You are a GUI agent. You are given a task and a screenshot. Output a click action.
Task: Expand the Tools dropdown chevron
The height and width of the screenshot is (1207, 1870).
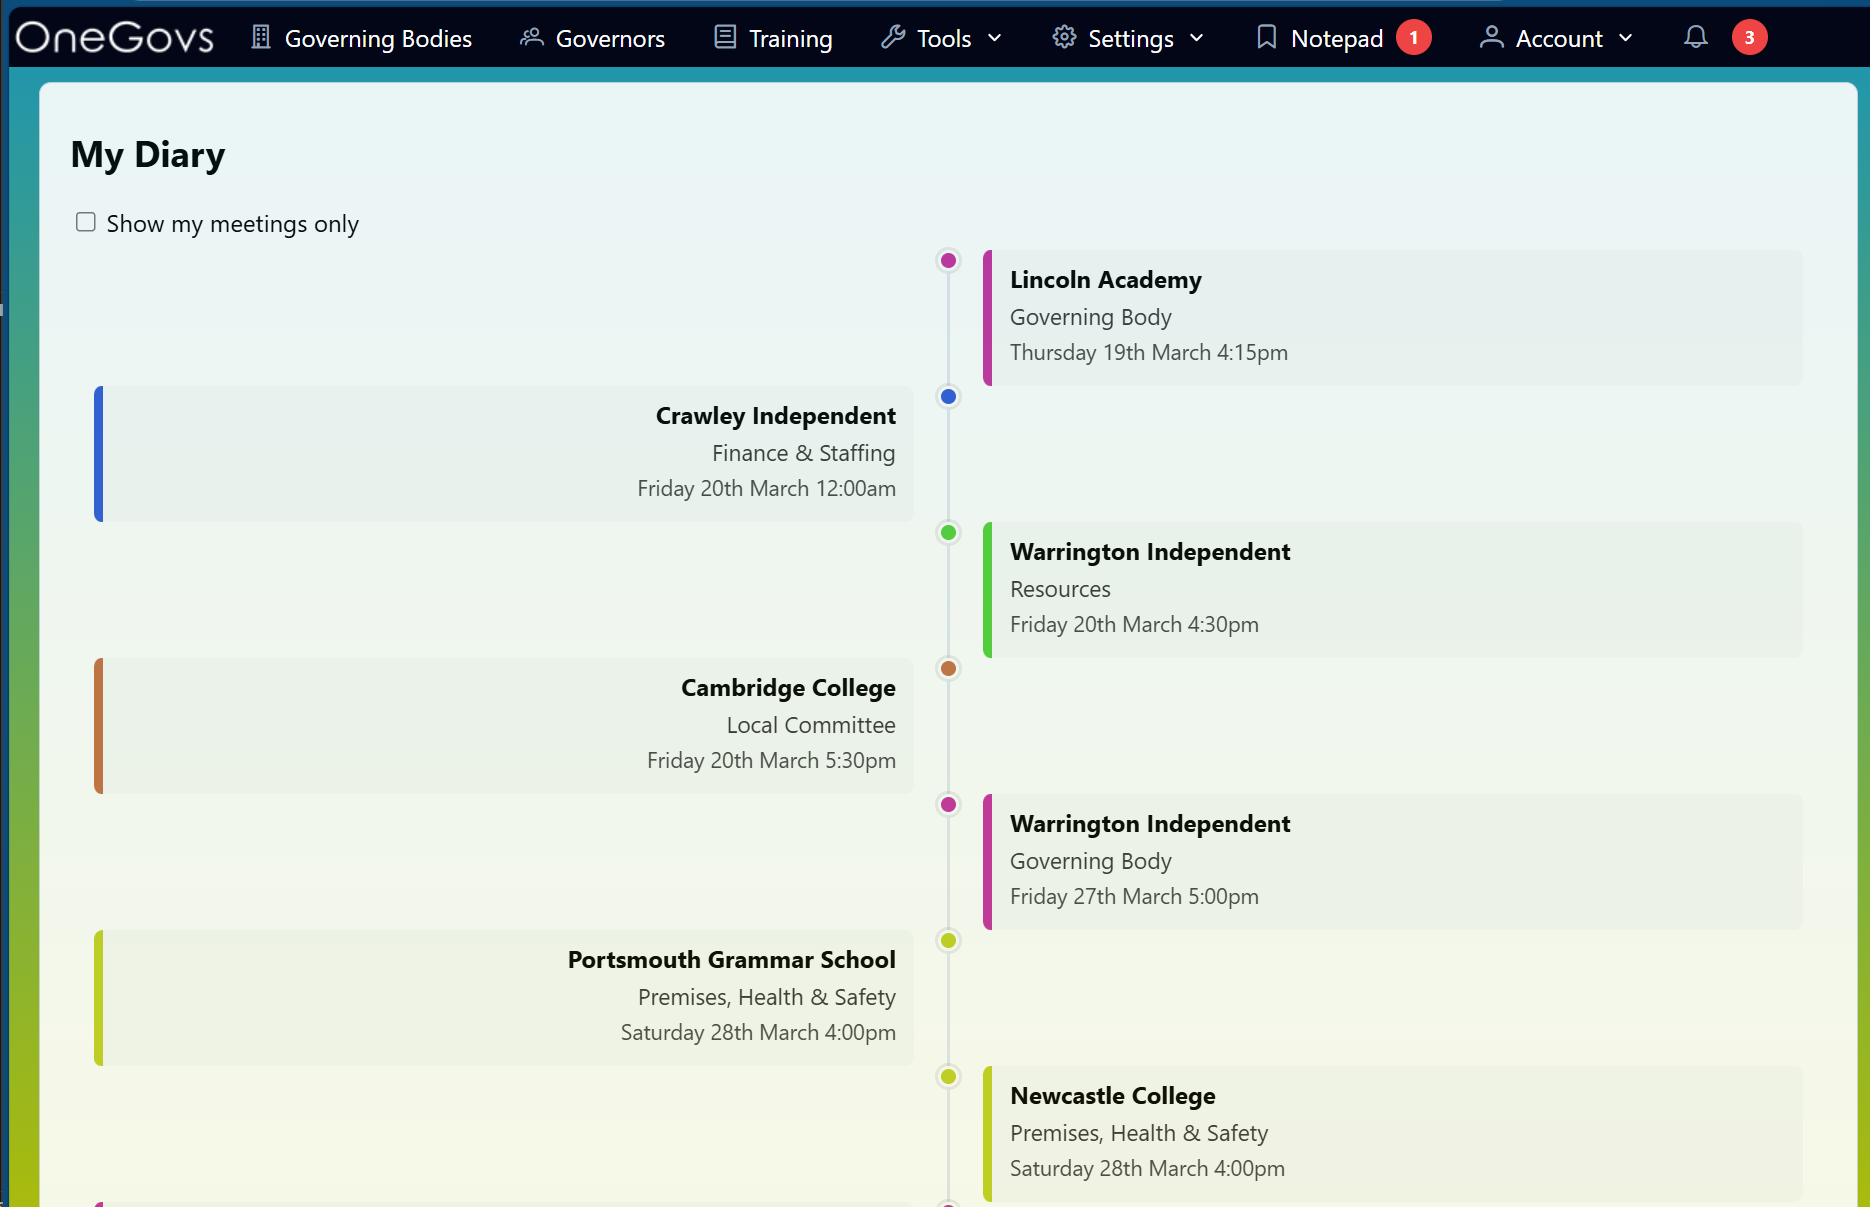coord(994,38)
